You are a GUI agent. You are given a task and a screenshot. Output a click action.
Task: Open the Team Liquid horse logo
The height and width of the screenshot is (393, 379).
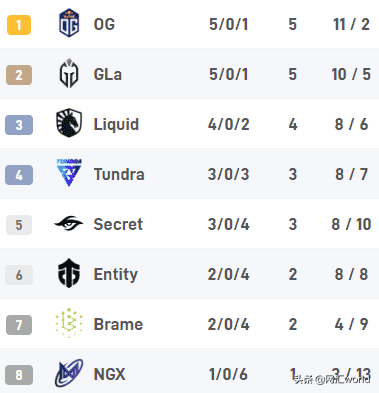click(x=69, y=123)
